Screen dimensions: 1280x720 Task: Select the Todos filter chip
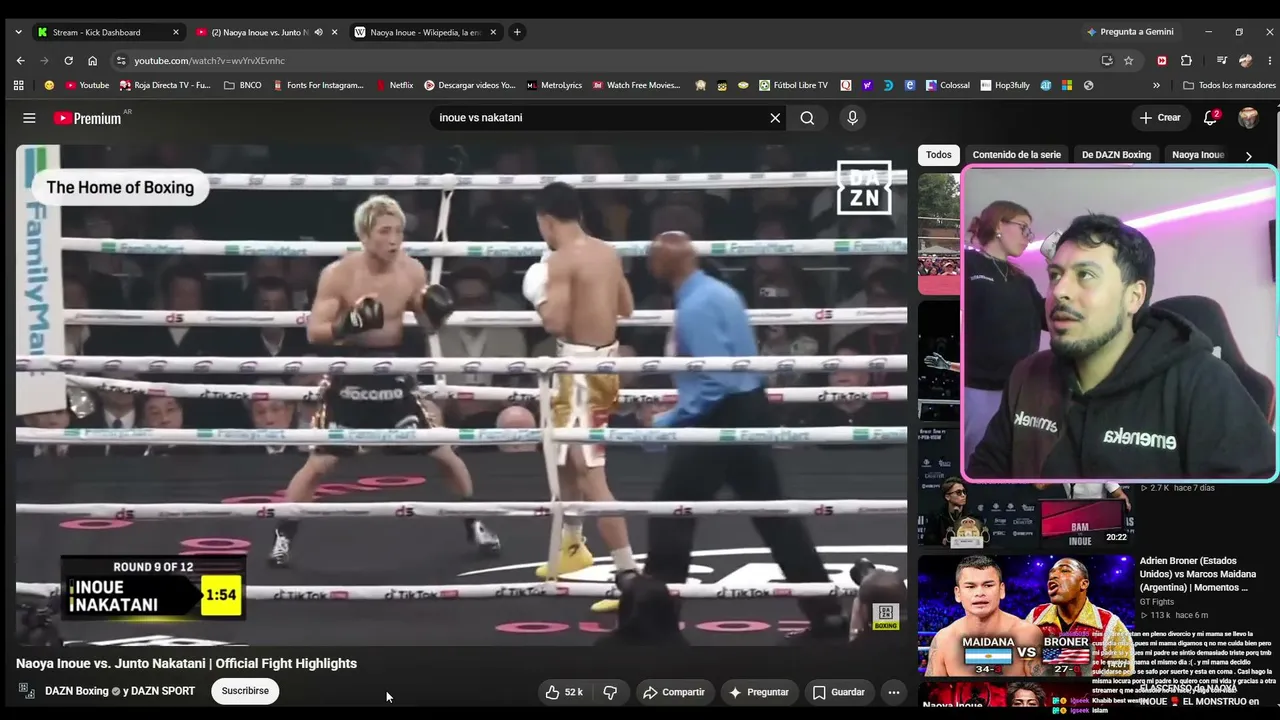tap(939, 155)
